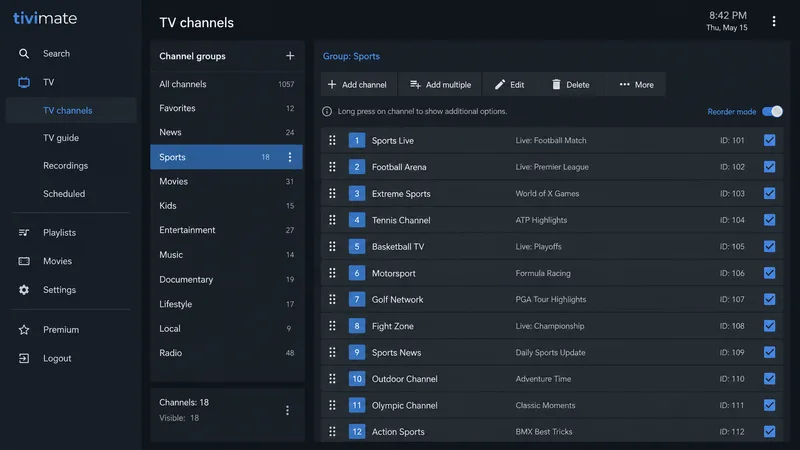The image size is (800, 450).
Task: Click the Action Sports channel name
Action: (398, 432)
